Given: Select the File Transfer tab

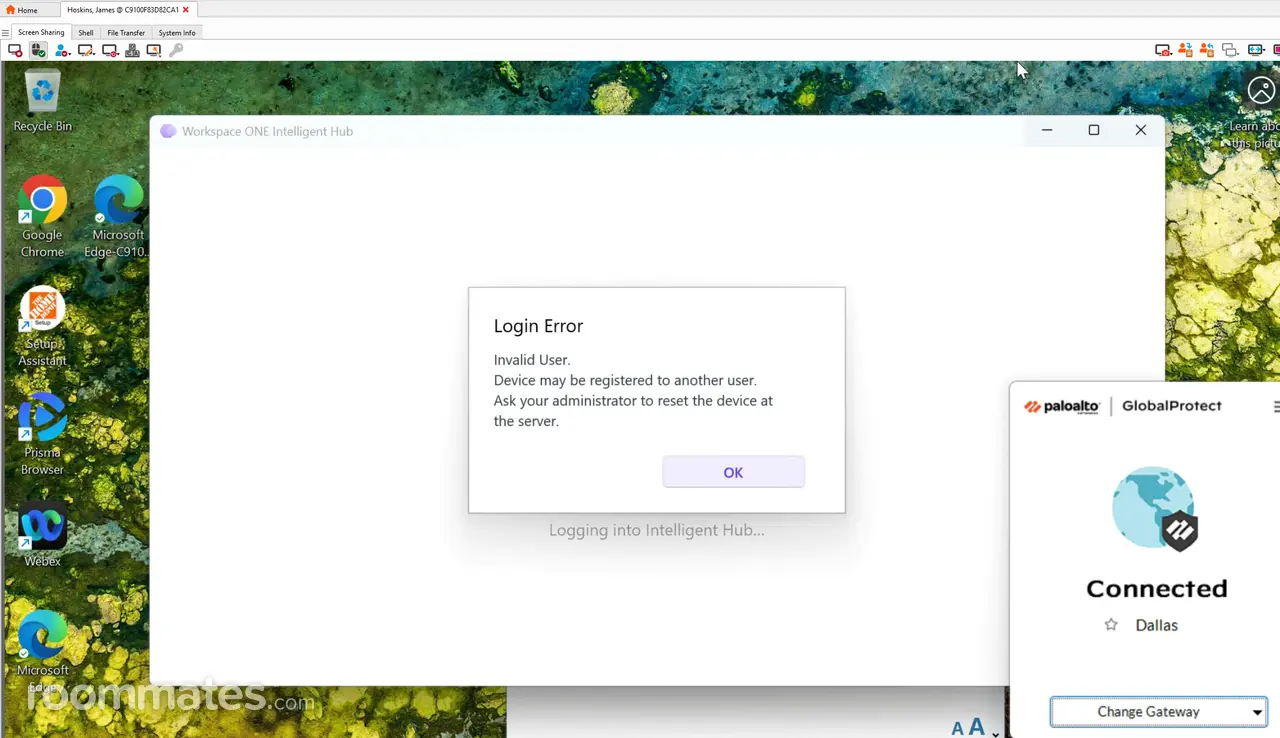Looking at the screenshot, I should 126,32.
